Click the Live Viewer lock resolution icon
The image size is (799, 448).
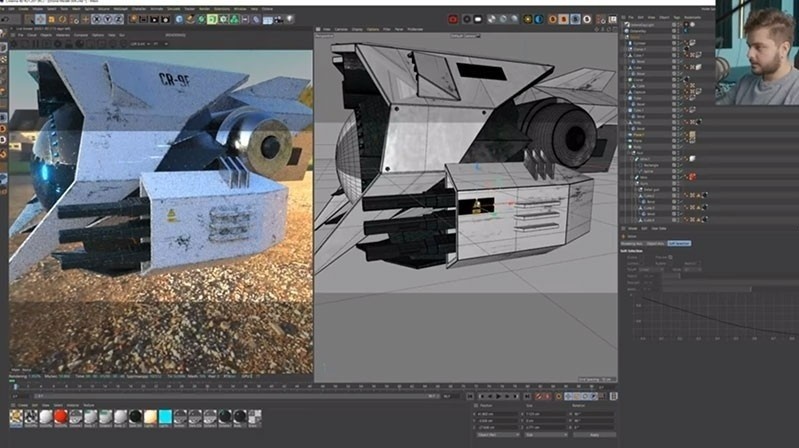point(69,44)
